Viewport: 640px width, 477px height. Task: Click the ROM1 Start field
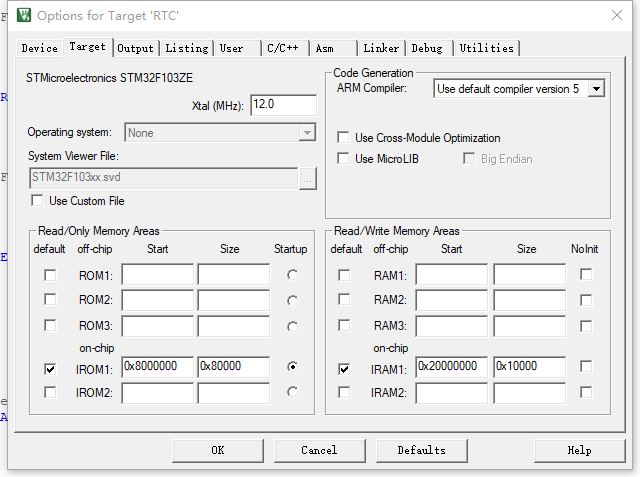[158, 274]
